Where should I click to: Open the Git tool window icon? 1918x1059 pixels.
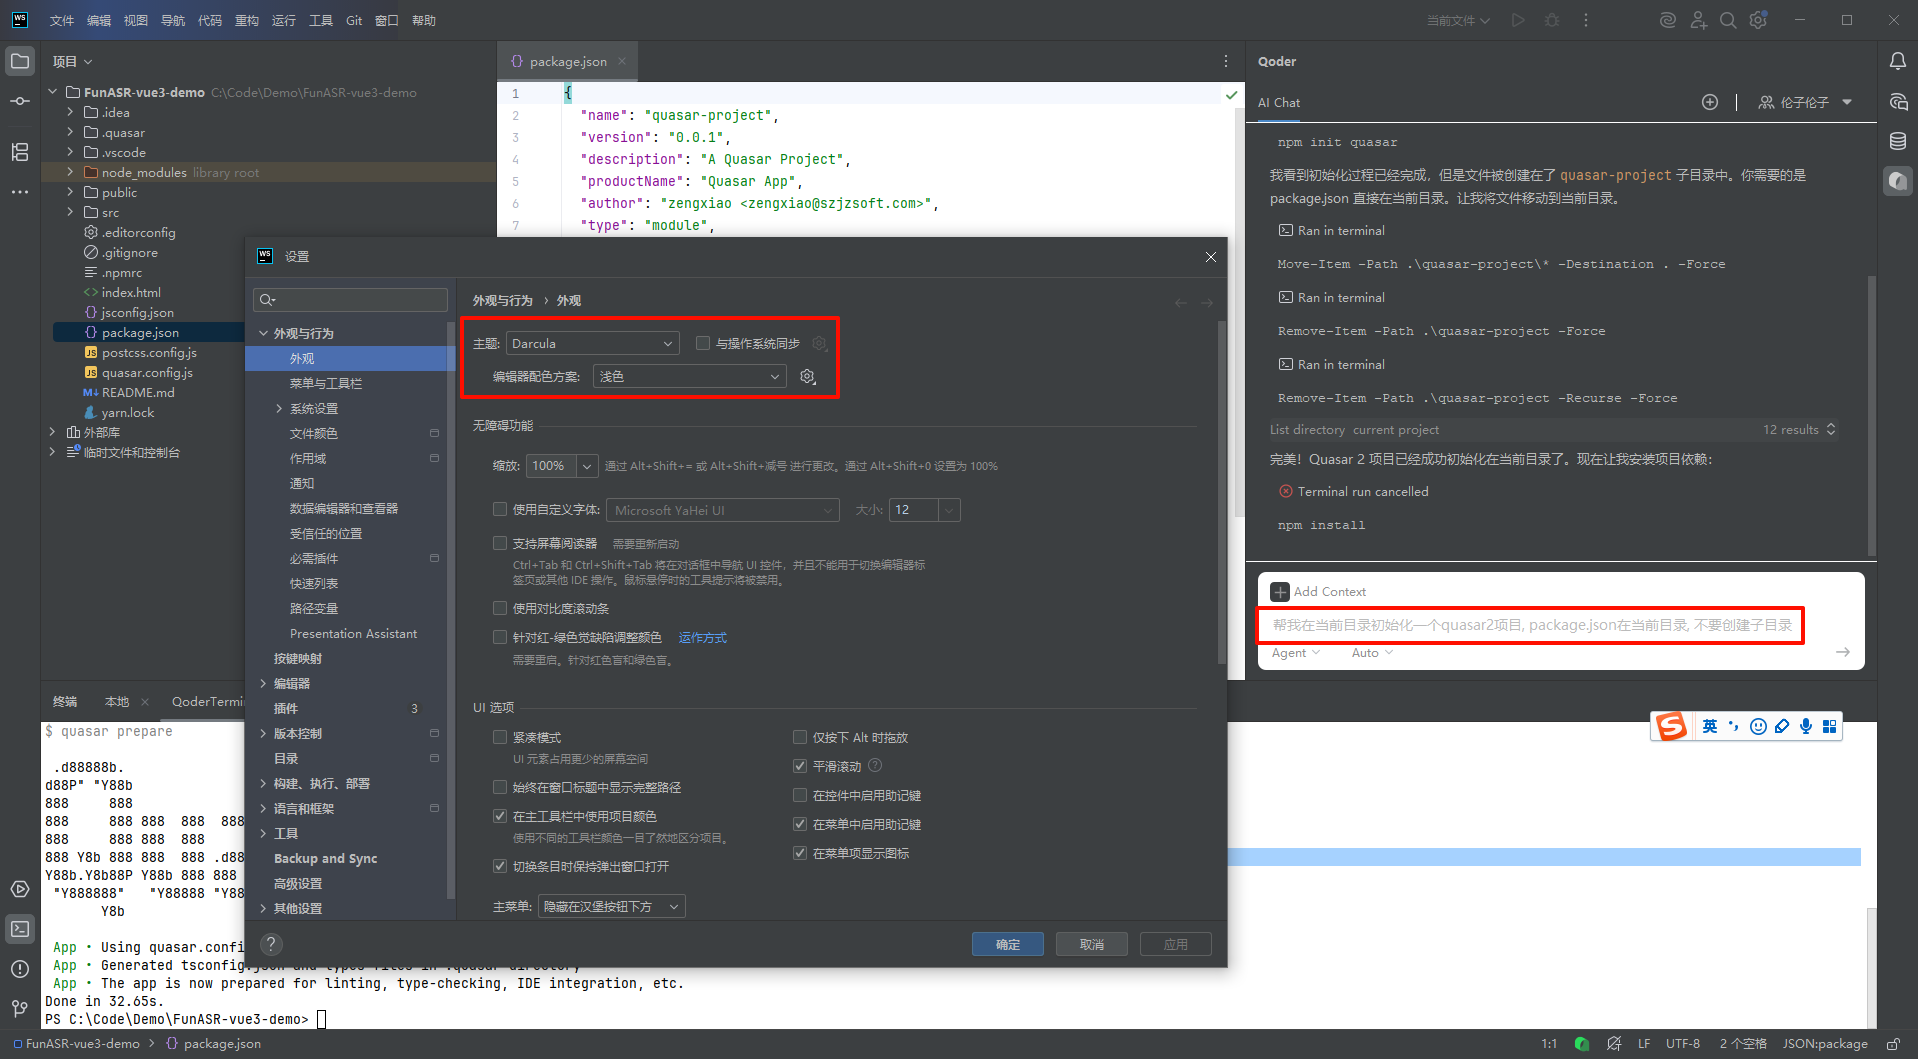click(x=20, y=1008)
